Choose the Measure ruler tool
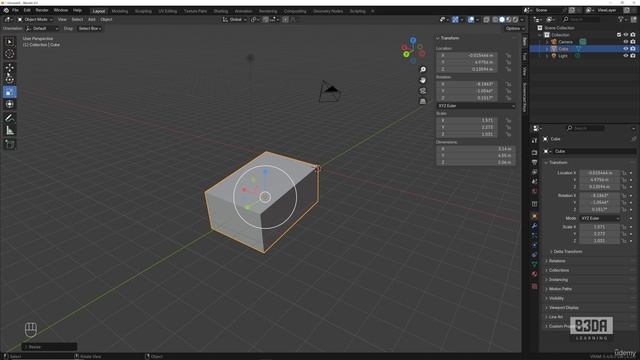640x360 pixels. pyautogui.click(x=9, y=130)
